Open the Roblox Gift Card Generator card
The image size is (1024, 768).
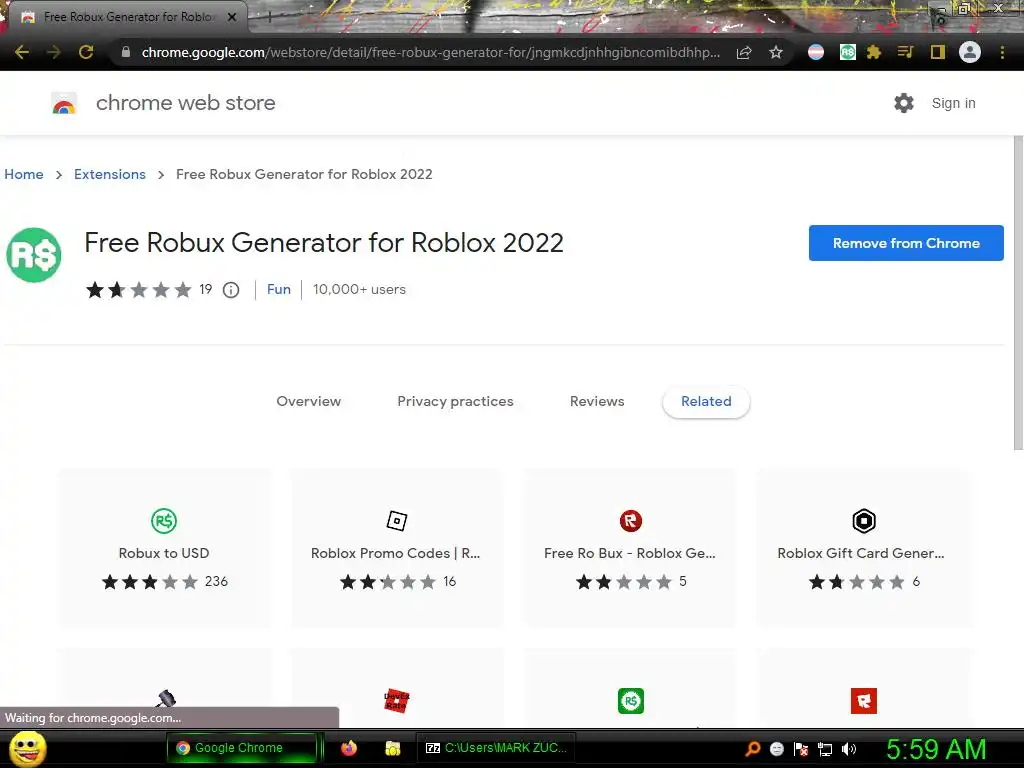(863, 548)
